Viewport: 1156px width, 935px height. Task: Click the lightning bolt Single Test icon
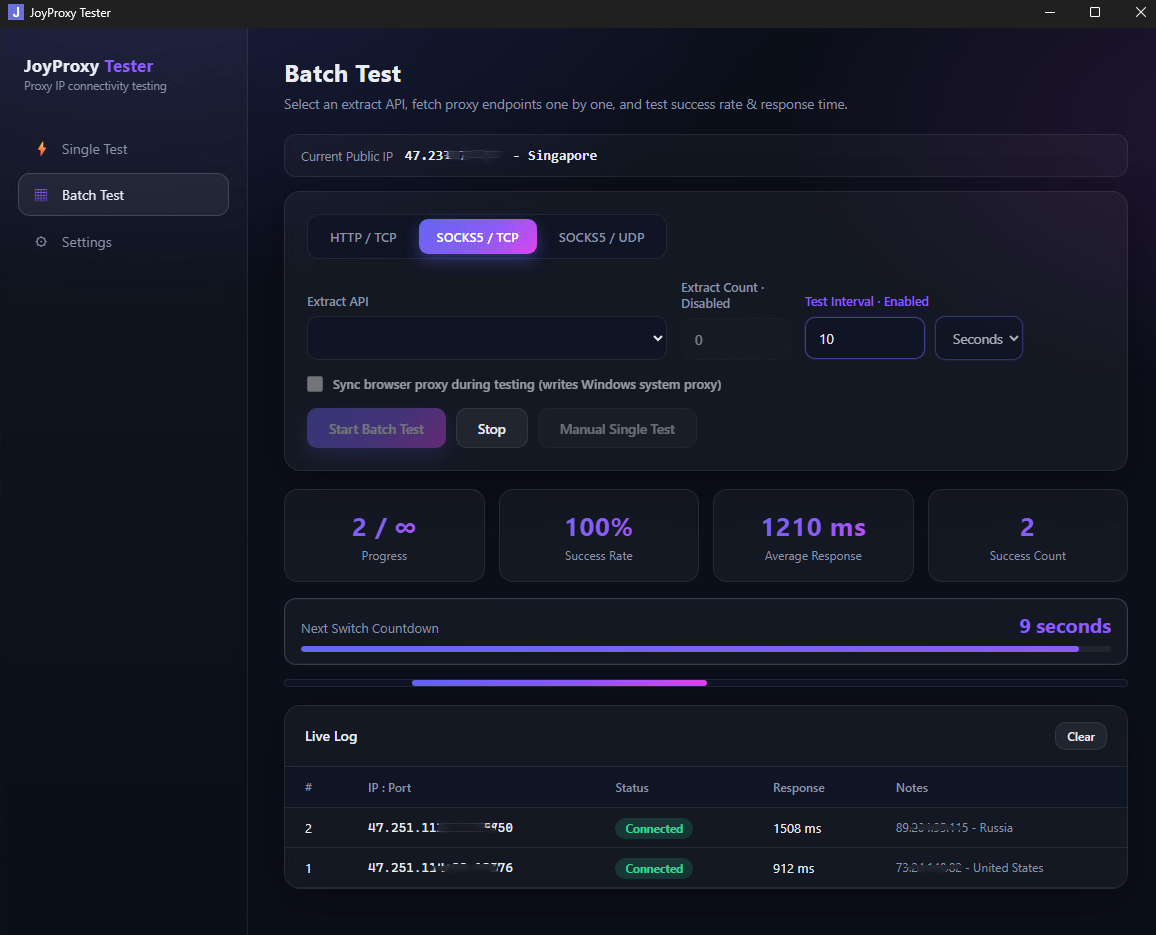click(42, 149)
